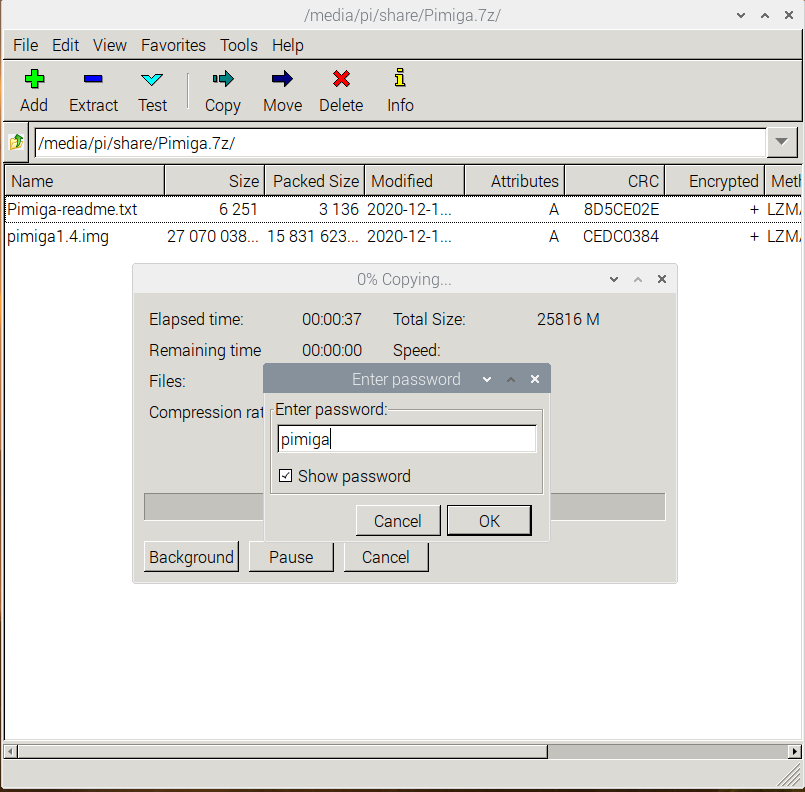Screen dimensions: 805x792
Task: Click Pause button in Copying dialog
Action: click(x=291, y=556)
